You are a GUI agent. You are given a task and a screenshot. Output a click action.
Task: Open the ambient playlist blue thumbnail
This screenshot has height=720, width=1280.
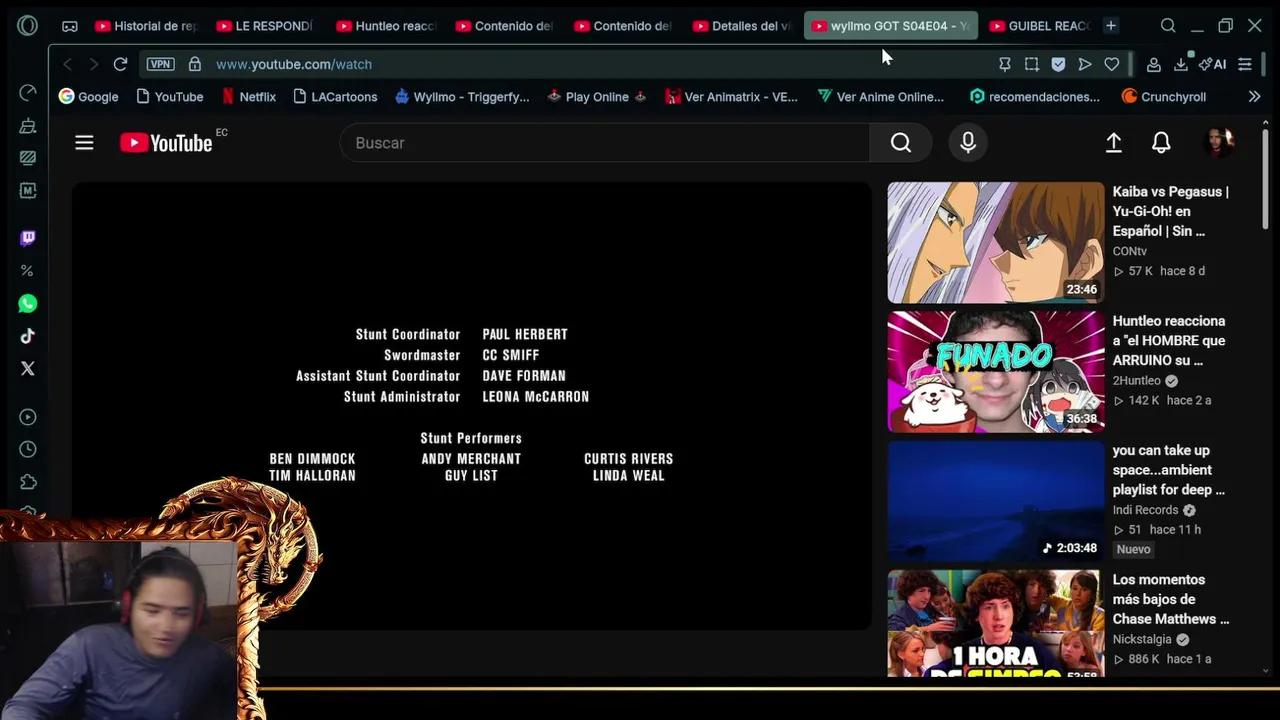coord(996,501)
